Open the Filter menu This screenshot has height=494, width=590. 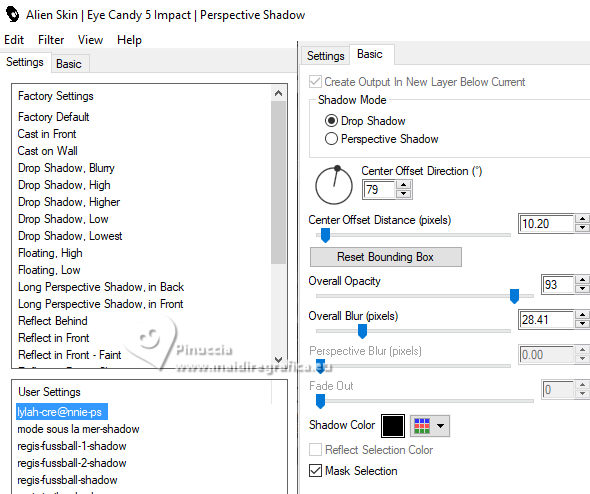click(x=51, y=40)
